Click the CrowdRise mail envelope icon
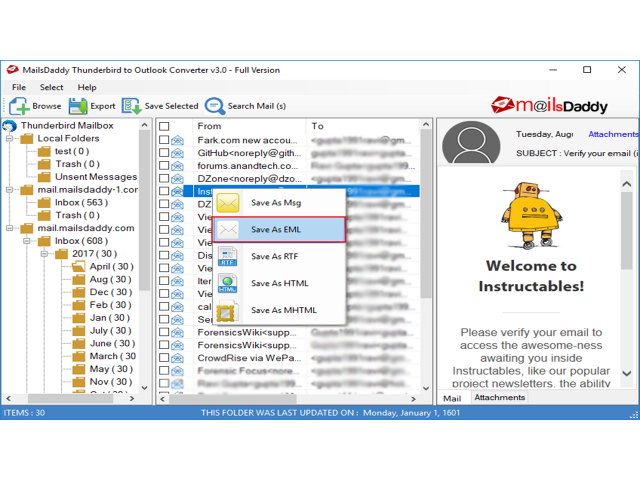The width and height of the screenshot is (640, 480). tap(177, 358)
